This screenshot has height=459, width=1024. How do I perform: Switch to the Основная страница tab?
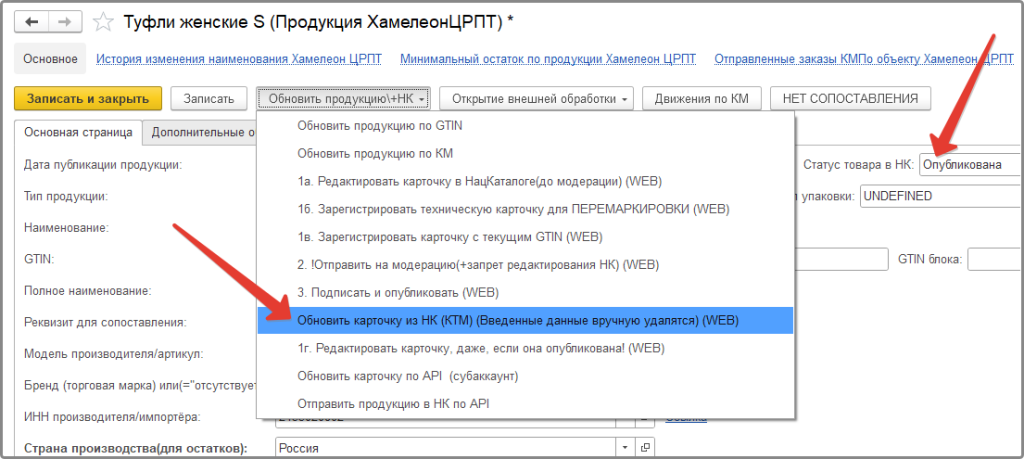click(78, 132)
